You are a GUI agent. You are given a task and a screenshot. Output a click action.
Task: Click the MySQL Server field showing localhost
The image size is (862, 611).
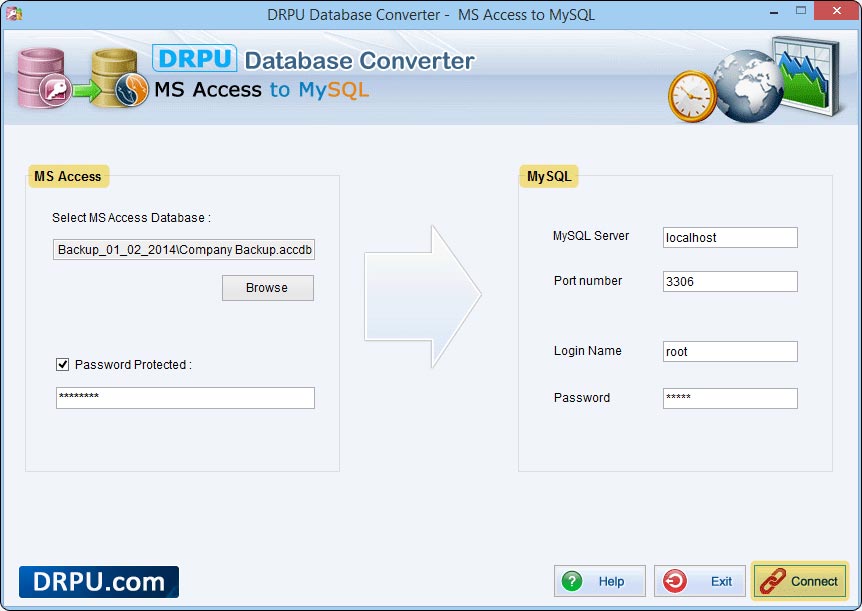[730, 237]
